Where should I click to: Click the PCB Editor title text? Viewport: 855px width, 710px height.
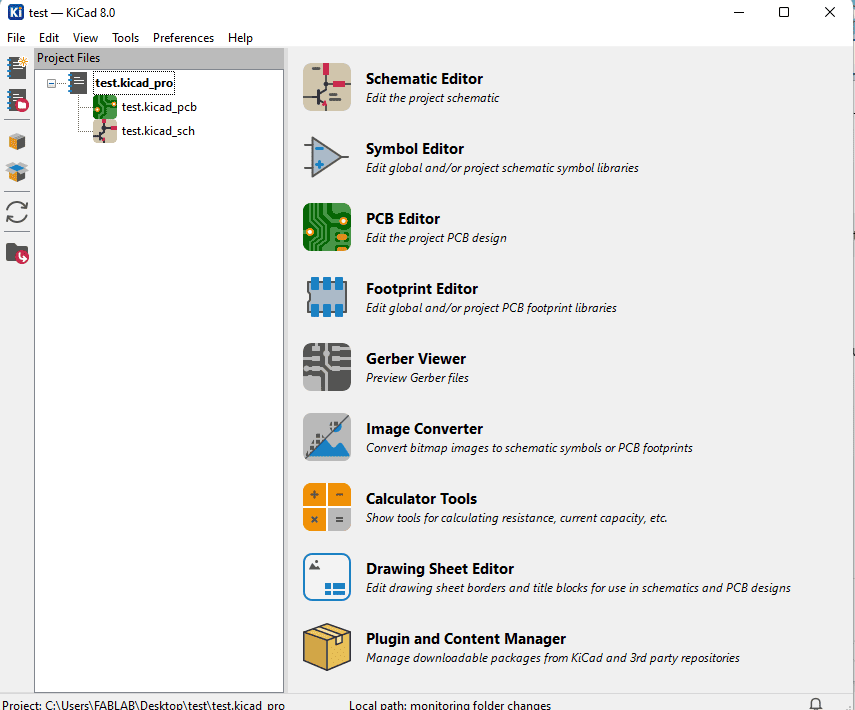click(403, 219)
